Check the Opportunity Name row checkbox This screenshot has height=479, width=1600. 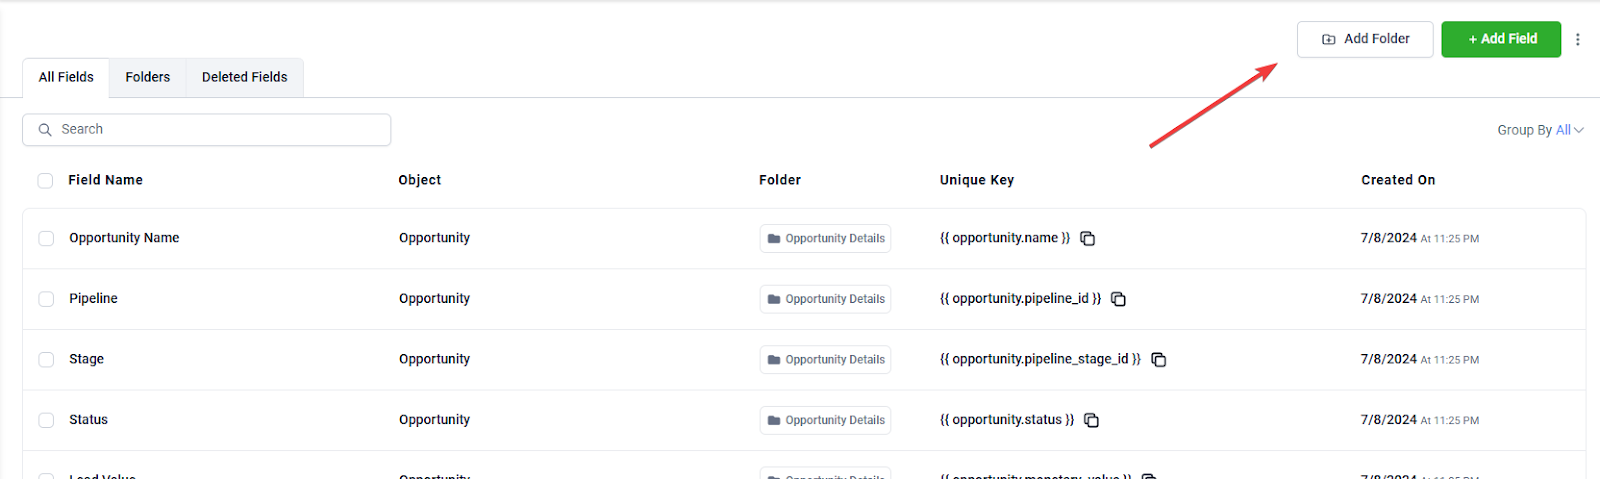[46, 239]
